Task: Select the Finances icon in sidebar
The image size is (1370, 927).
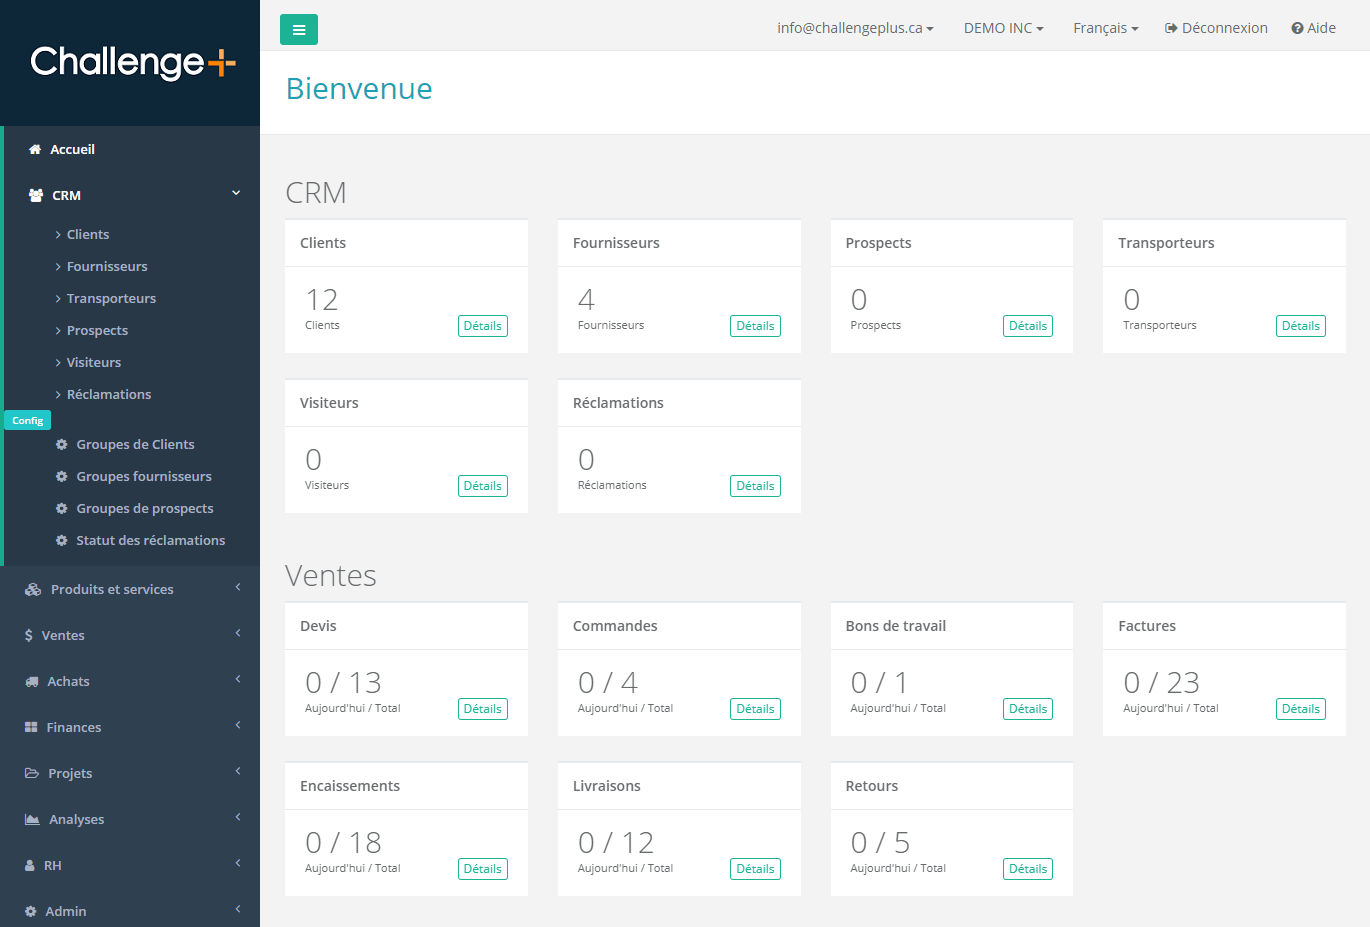Action: [33, 726]
